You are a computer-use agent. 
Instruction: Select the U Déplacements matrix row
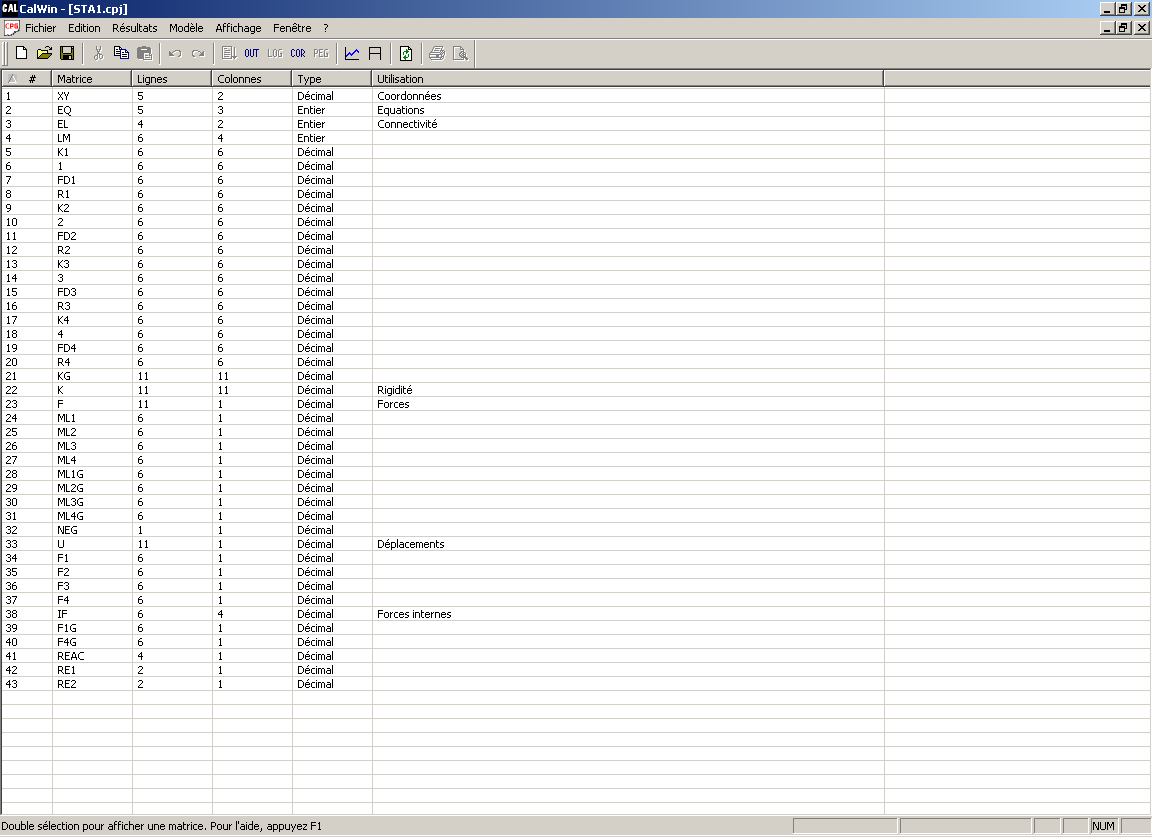(61, 544)
